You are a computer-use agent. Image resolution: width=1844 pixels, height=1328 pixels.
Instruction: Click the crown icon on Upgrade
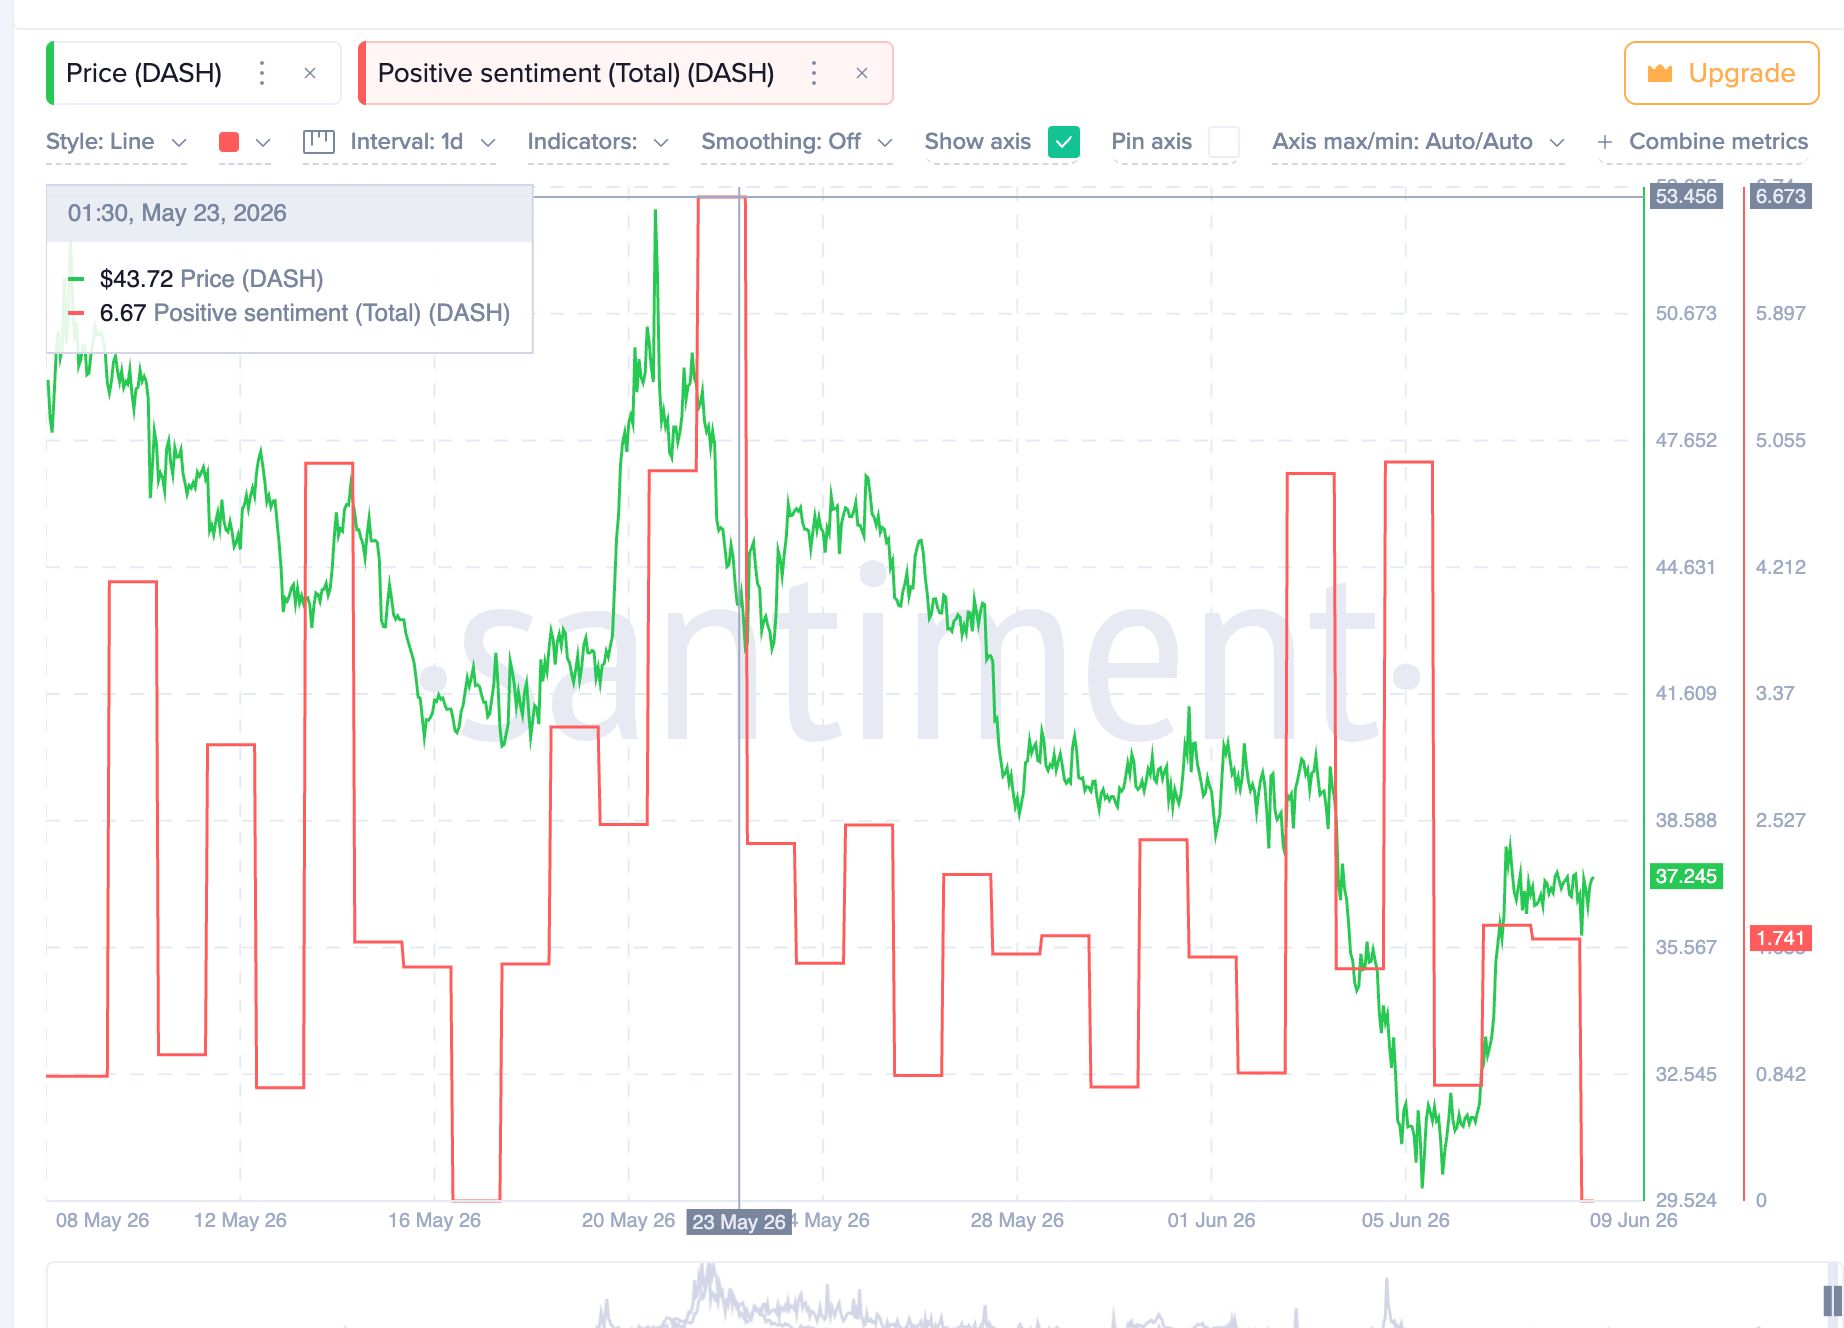click(1660, 73)
